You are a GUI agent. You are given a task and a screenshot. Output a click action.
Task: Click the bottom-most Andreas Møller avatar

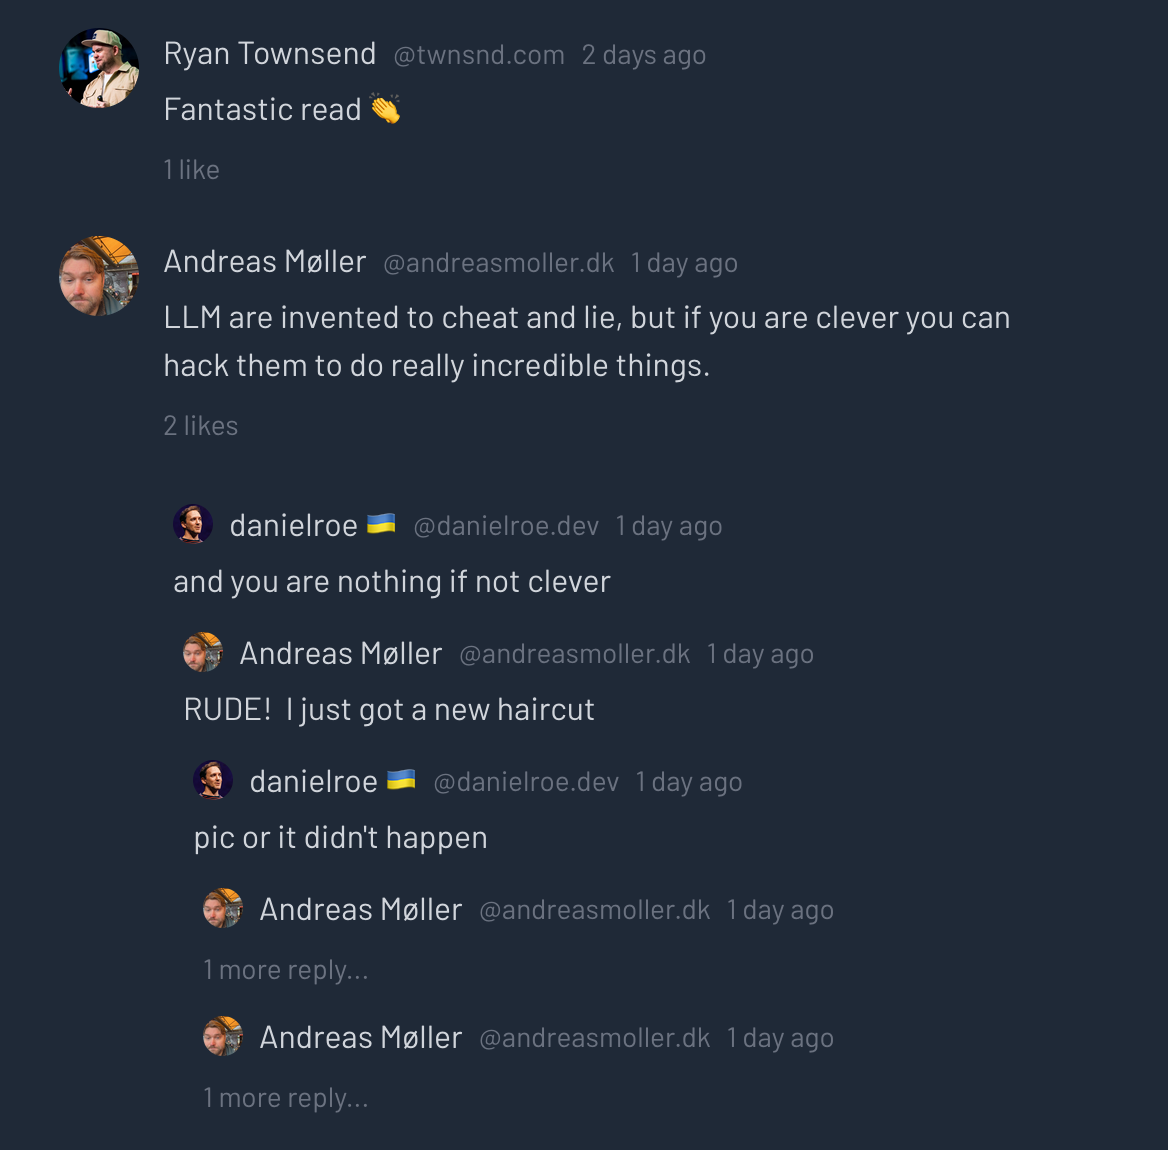[x=223, y=1036]
